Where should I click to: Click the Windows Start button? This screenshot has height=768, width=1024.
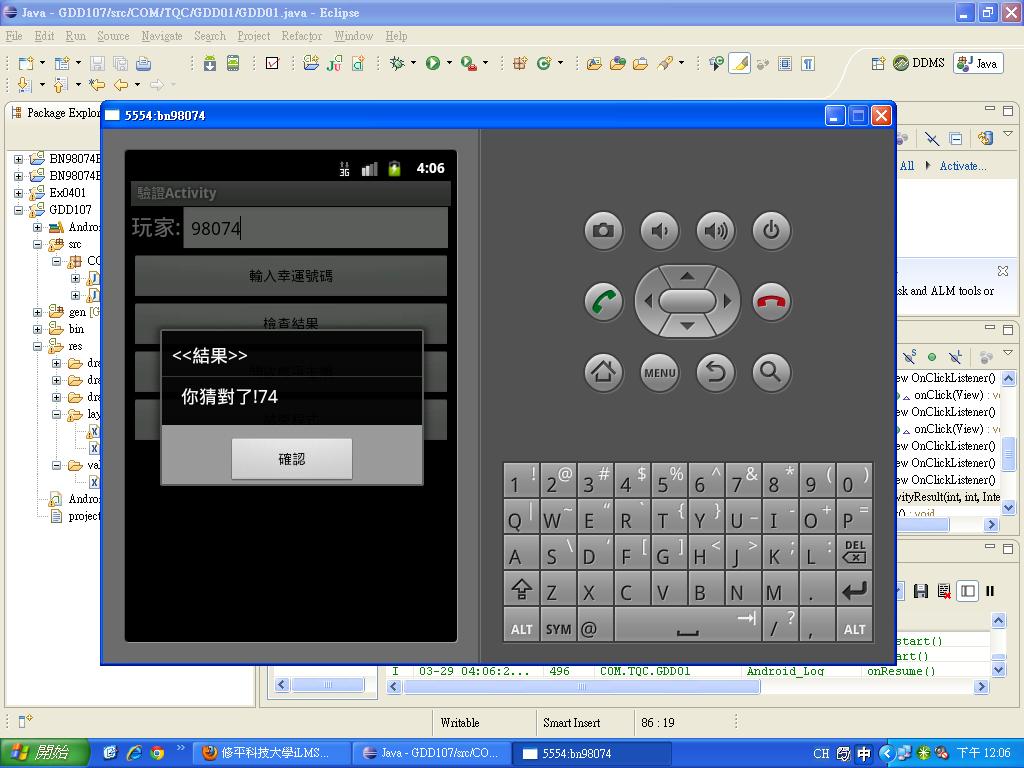click(x=40, y=753)
